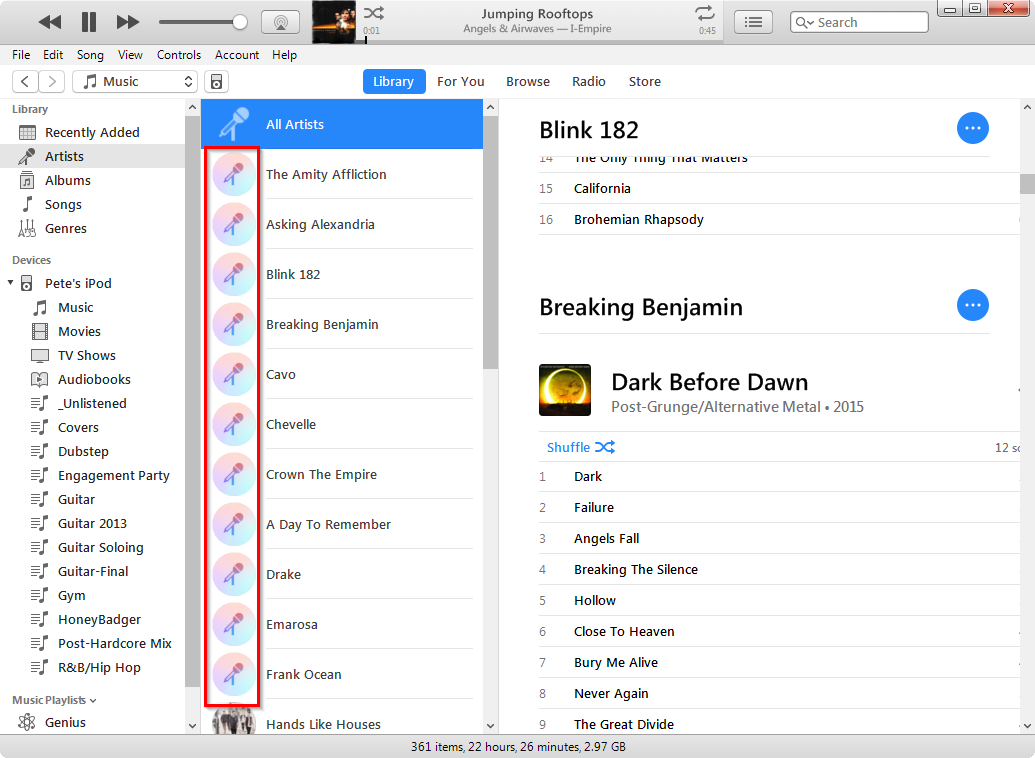Viewport: 1035px width, 758px height.
Task: Collapse Pete's iPod device tree
Action: 11,283
